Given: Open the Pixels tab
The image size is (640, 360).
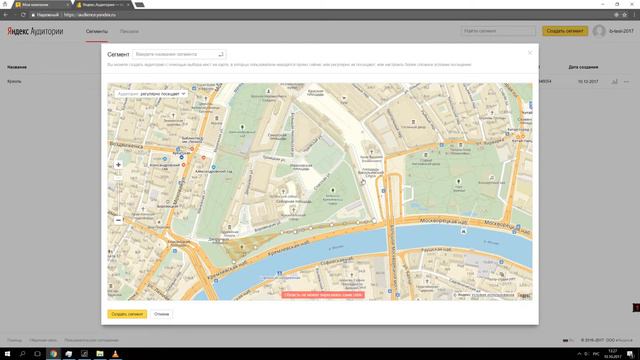Looking at the screenshot, I should click(x=129, y=31).
